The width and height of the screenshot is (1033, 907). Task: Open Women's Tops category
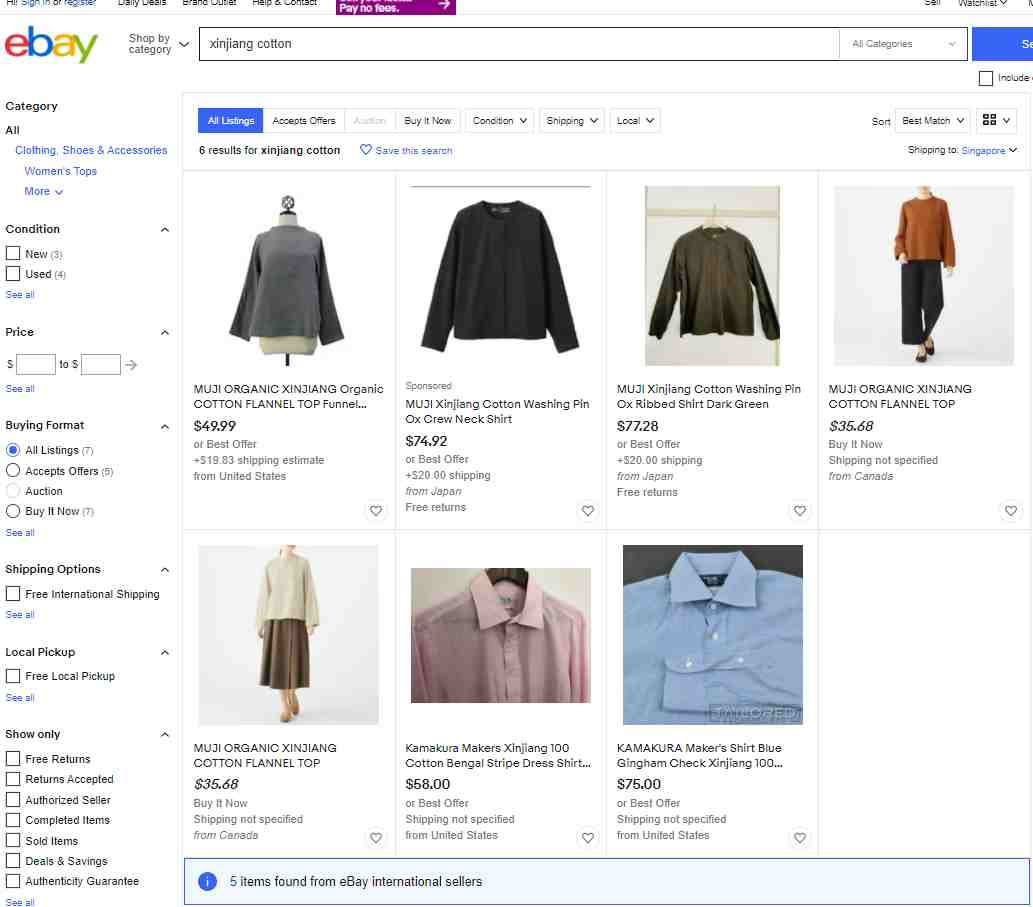(61, 171)
